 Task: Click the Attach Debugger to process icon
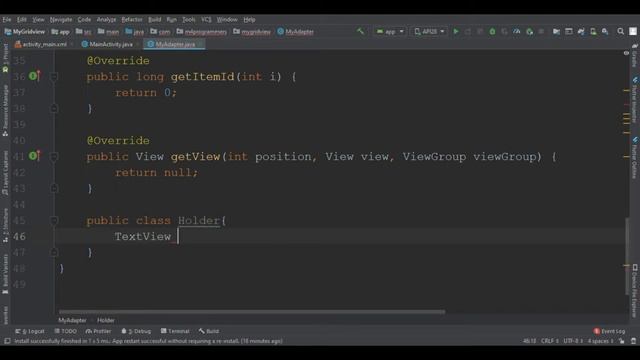click(x=529, y=31)
